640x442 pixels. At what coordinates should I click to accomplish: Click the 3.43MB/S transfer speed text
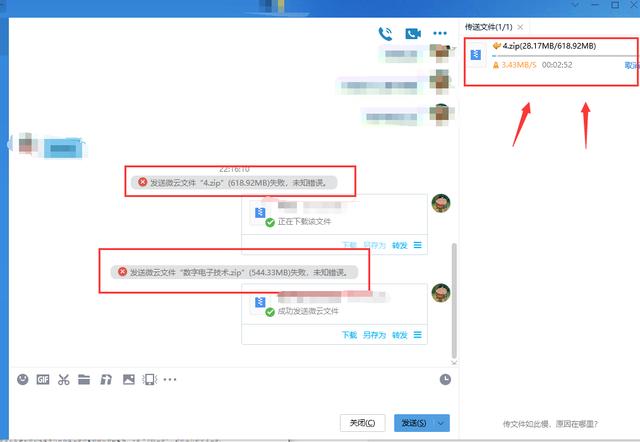519,65
